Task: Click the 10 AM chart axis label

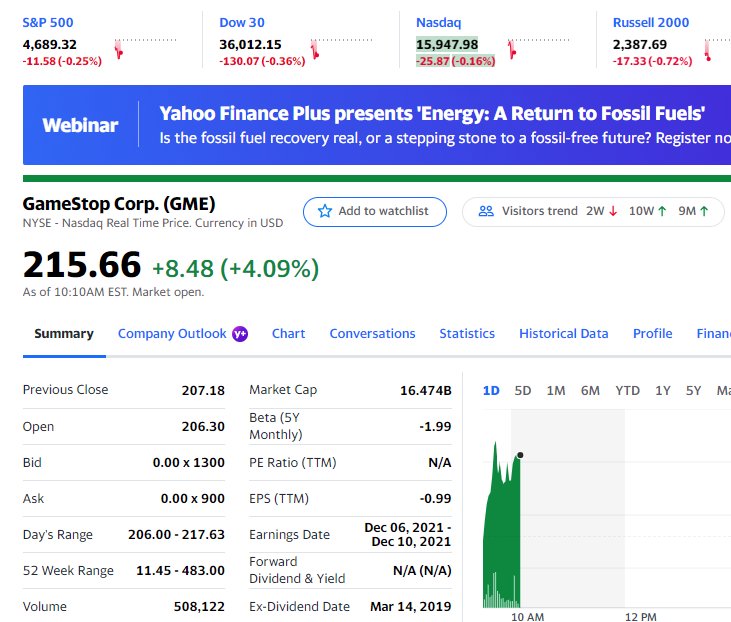Action: click(527, 617)
